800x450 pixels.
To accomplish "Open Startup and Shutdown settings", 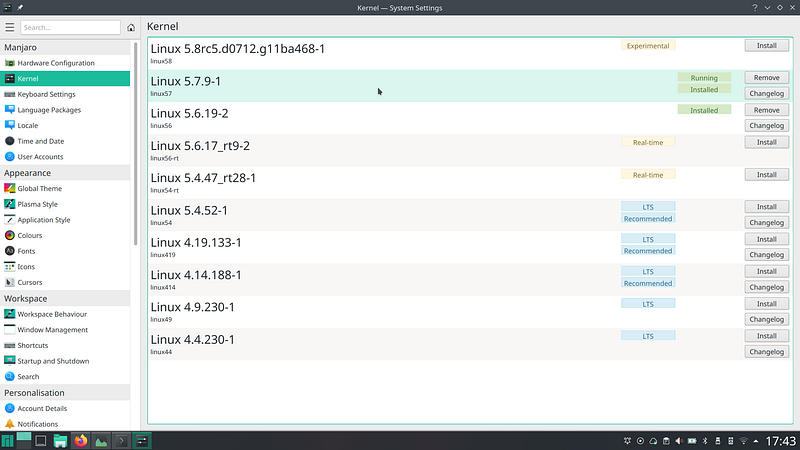I will (65, 361).
